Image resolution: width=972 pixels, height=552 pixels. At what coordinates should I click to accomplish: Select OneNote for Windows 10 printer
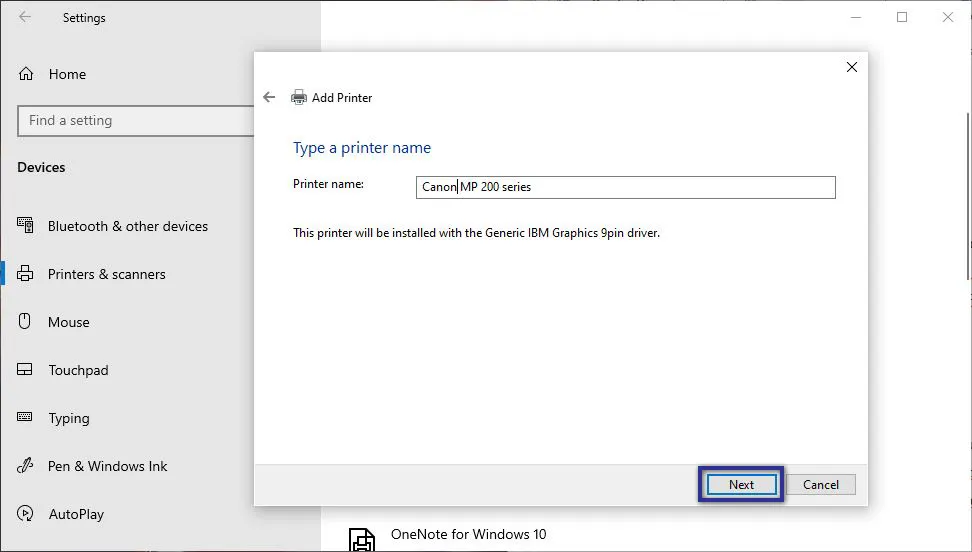click(468, 535)
